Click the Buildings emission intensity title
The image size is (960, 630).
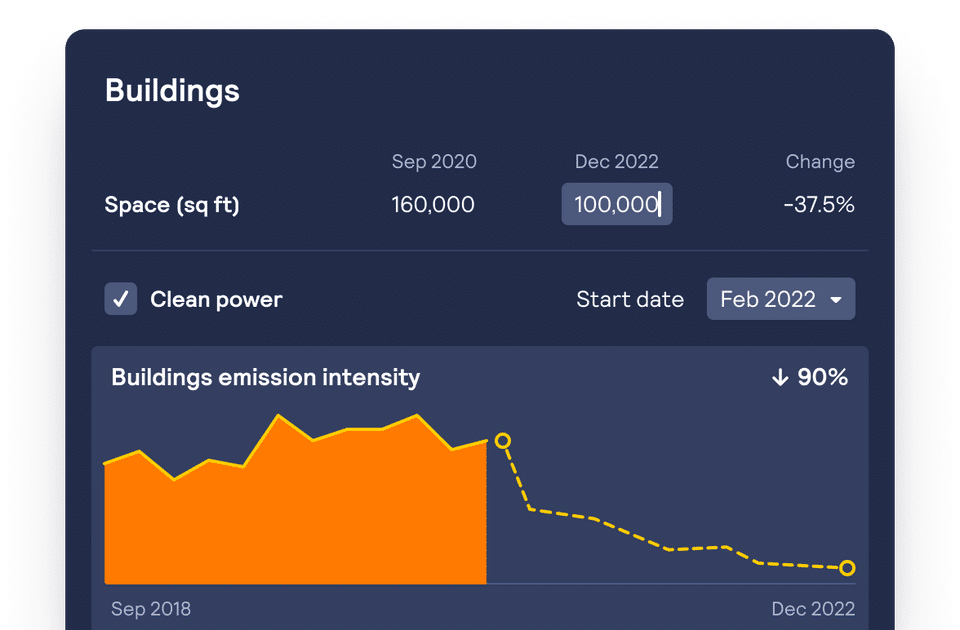point(266,377)
